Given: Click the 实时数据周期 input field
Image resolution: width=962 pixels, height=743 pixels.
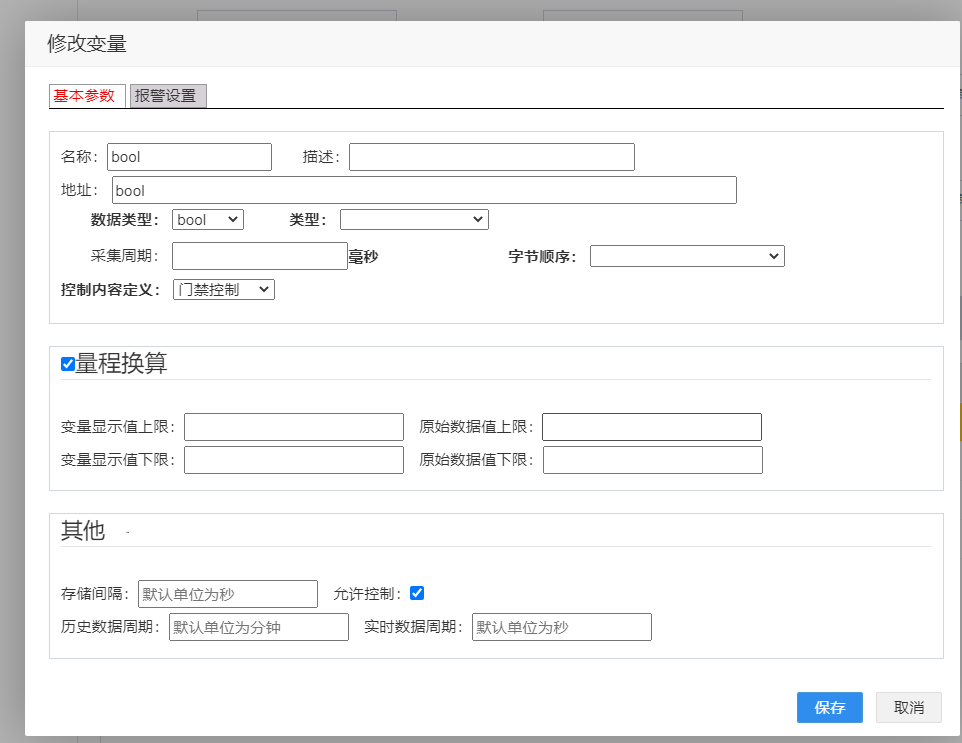Looking at the screenshot, I should point(561,627).
